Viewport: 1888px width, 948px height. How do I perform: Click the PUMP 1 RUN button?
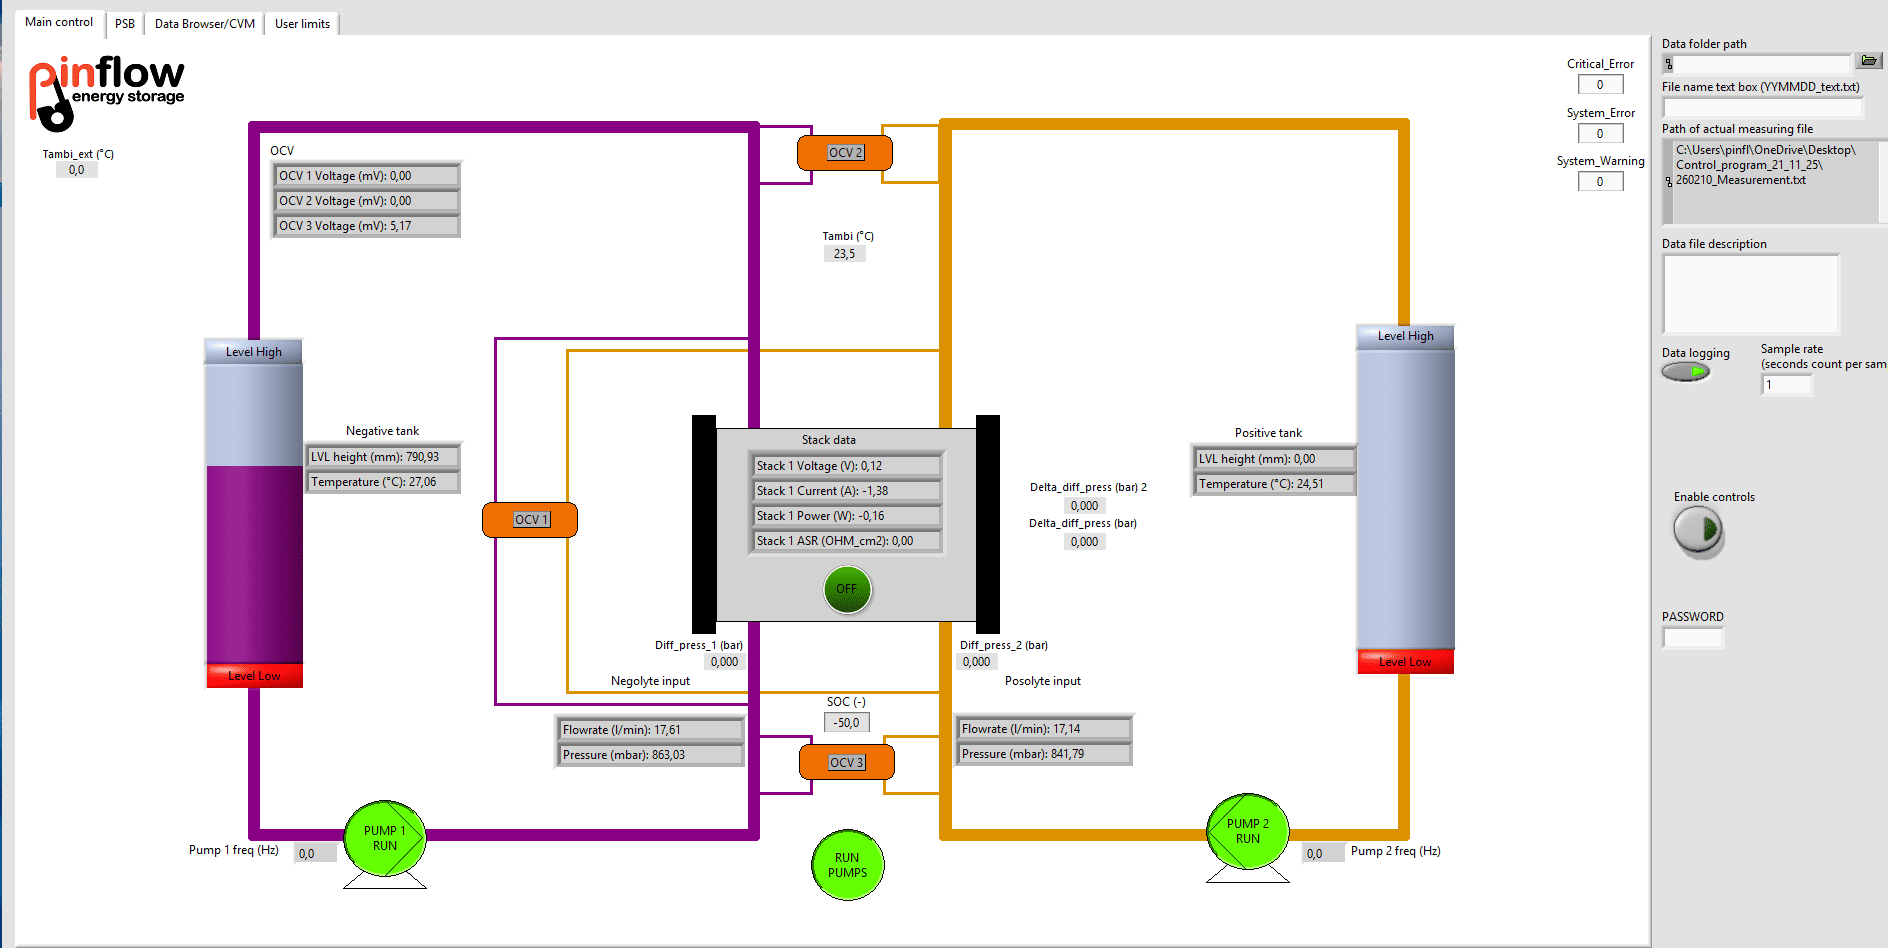tap(385, 839)
